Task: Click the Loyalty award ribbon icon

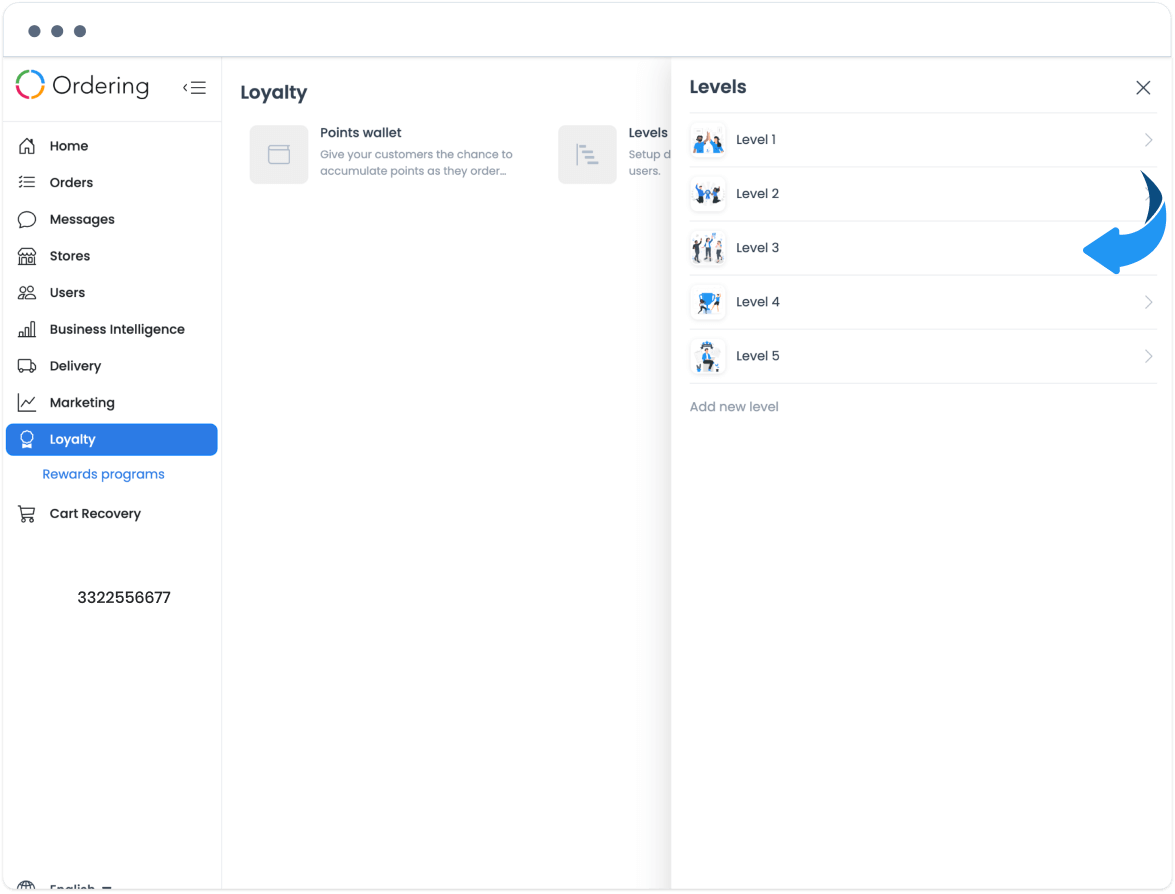Action: point(27,439)
